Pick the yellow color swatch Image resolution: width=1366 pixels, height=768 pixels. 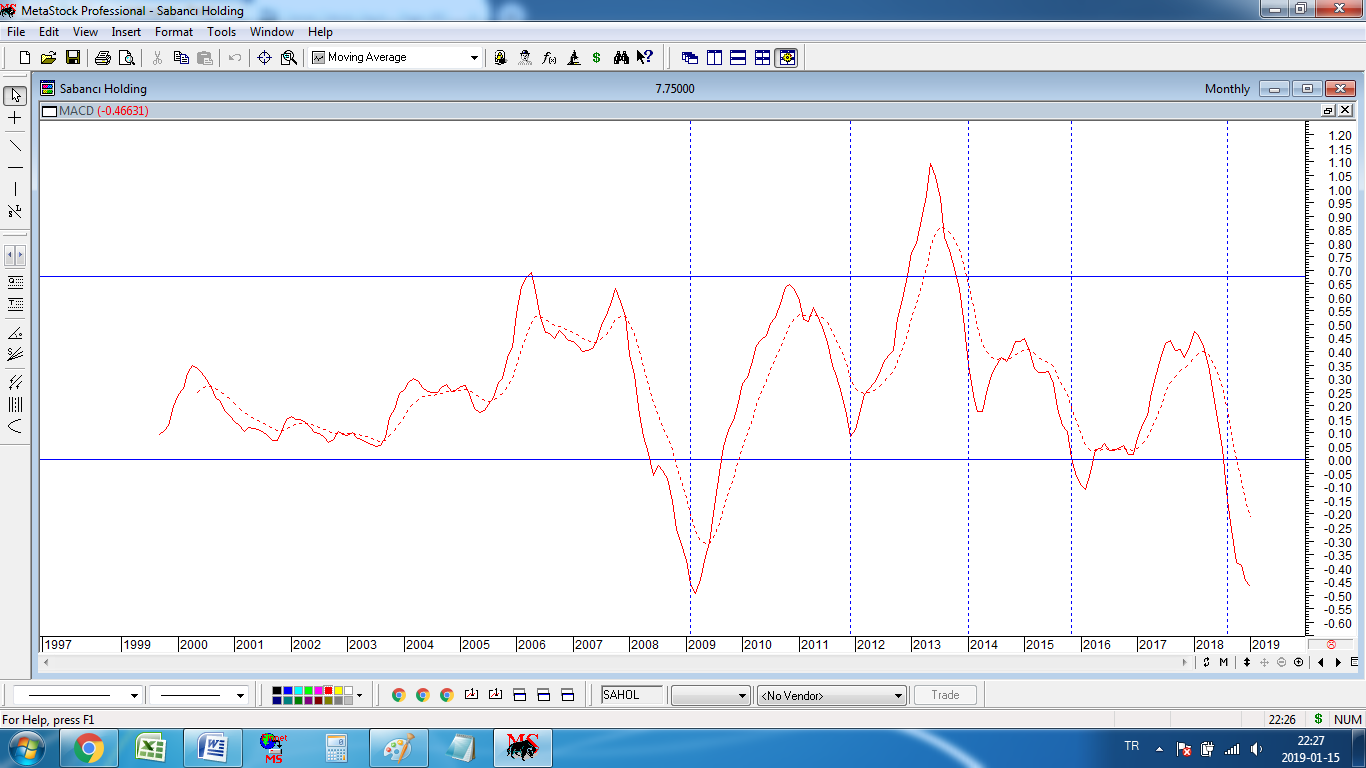click(x=338, y=690)
